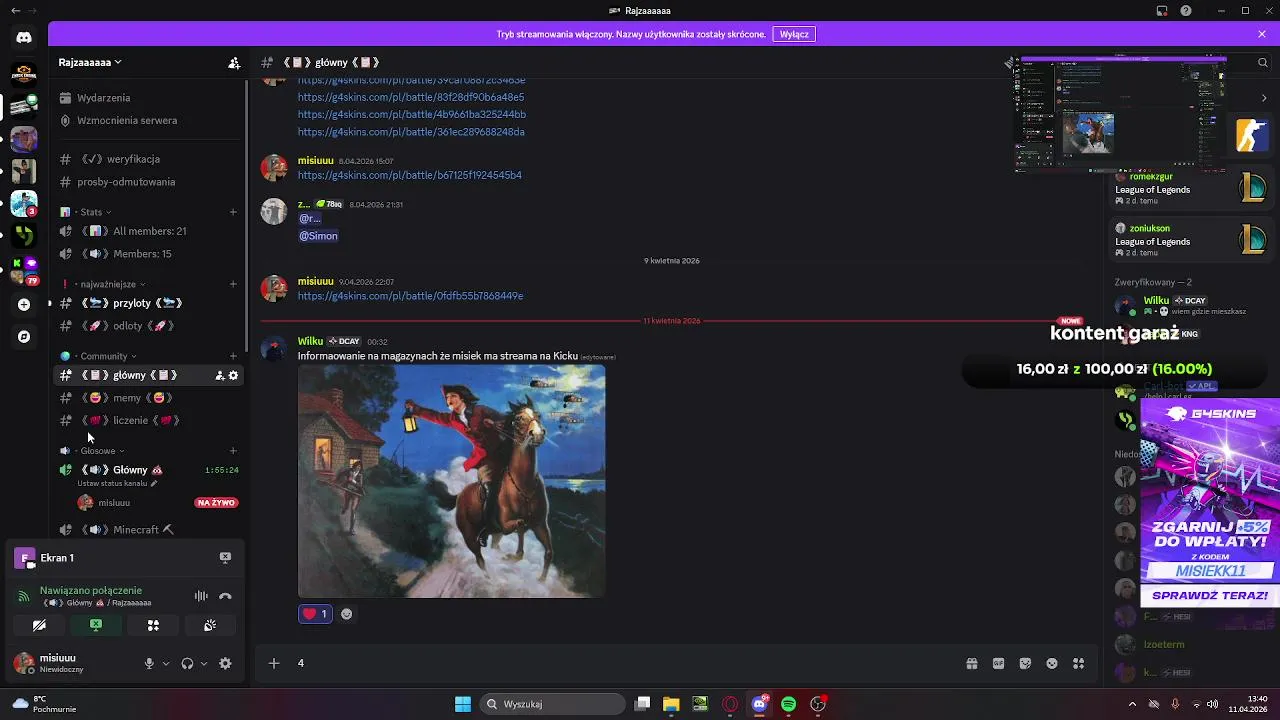Open Spotify from taskbar
Image resolution: width=1280 pixels, height=720 pixels.
789,704
